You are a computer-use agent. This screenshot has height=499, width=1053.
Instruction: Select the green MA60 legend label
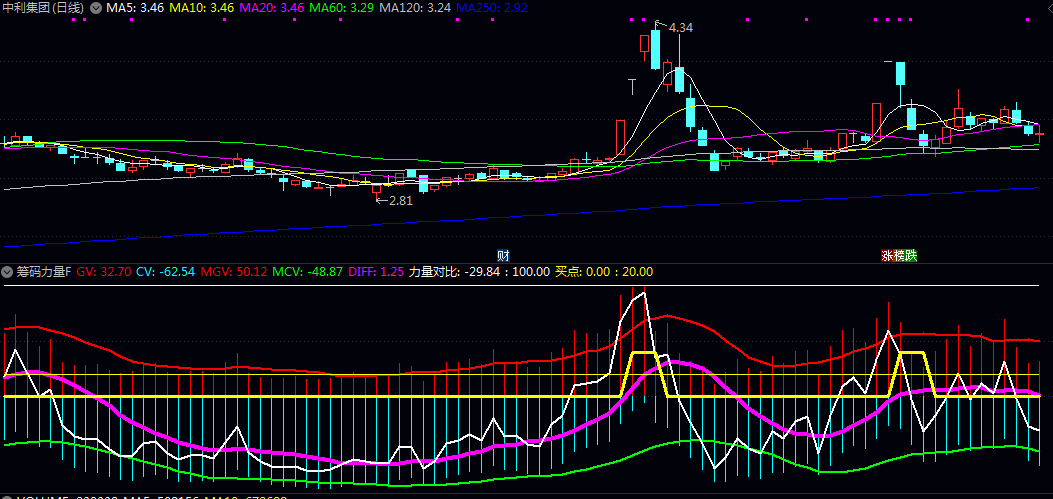pyautogui.click(x=341, y=7)
